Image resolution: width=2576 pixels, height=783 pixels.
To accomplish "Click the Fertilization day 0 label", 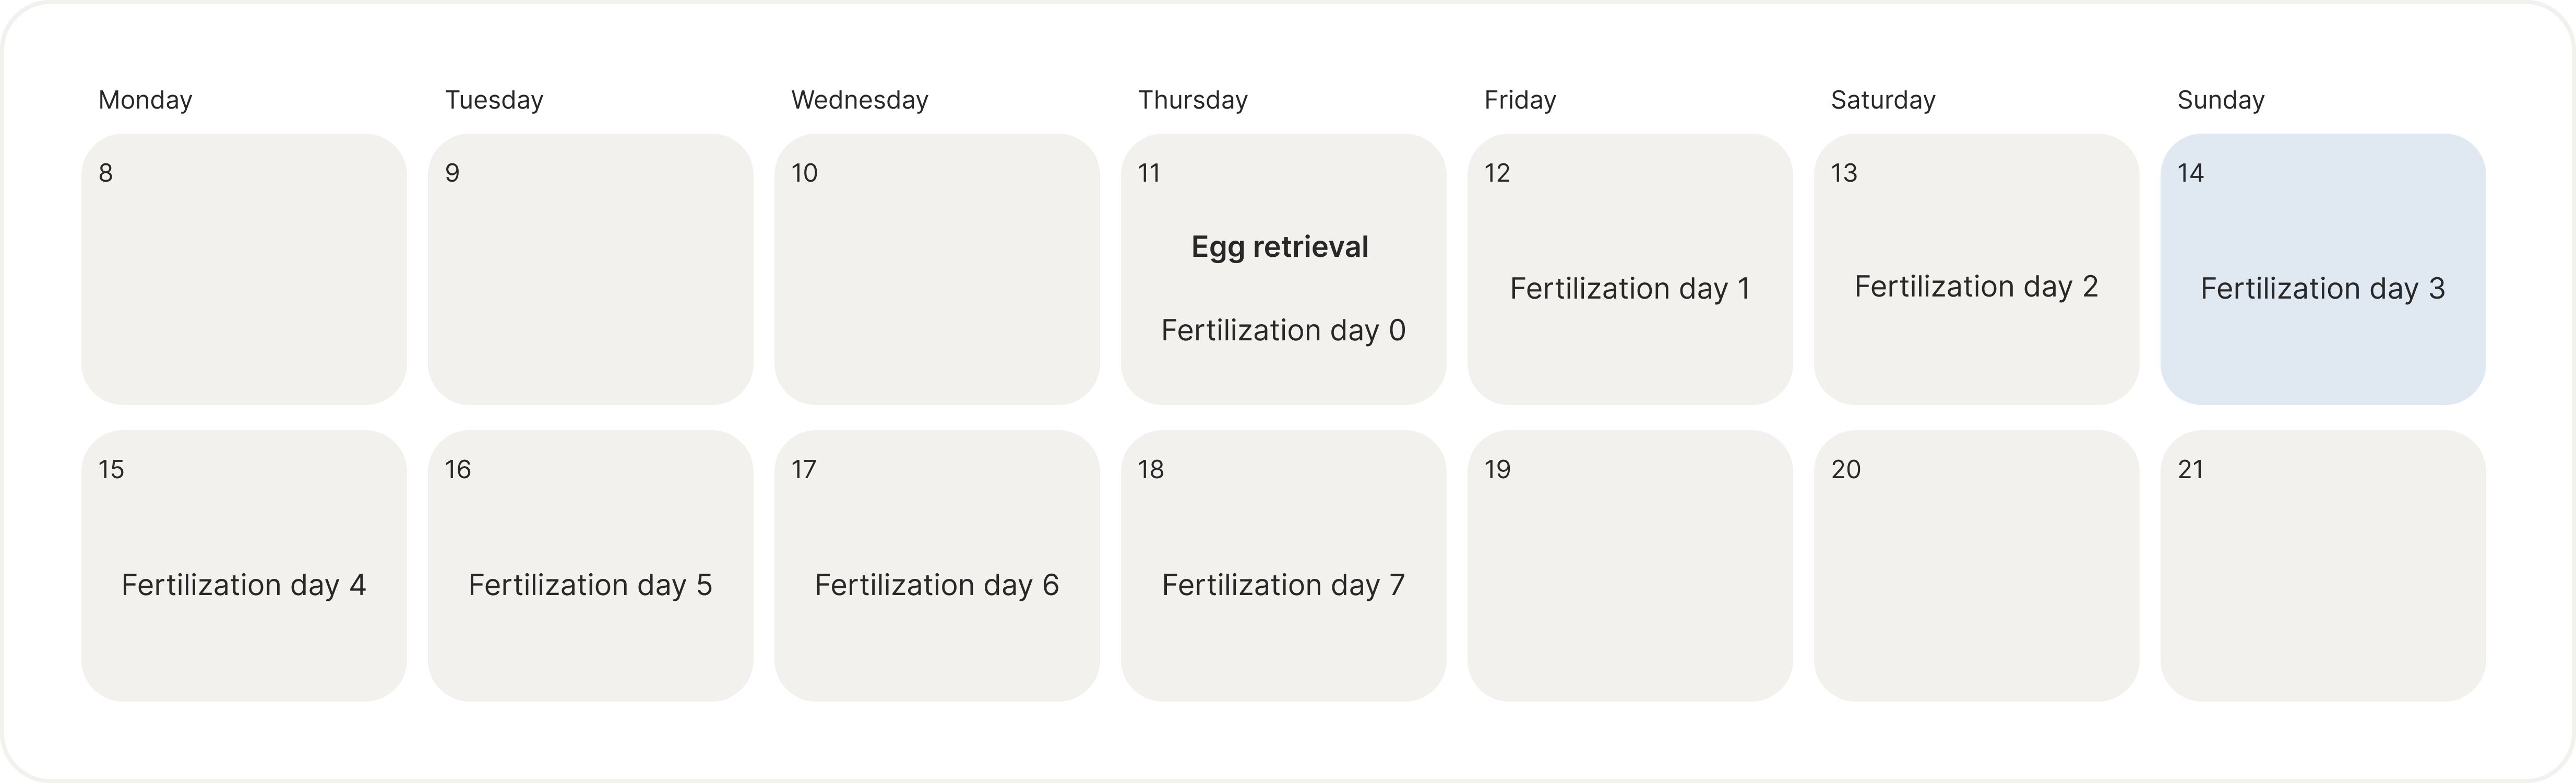I will click(x=1283, y=330).
